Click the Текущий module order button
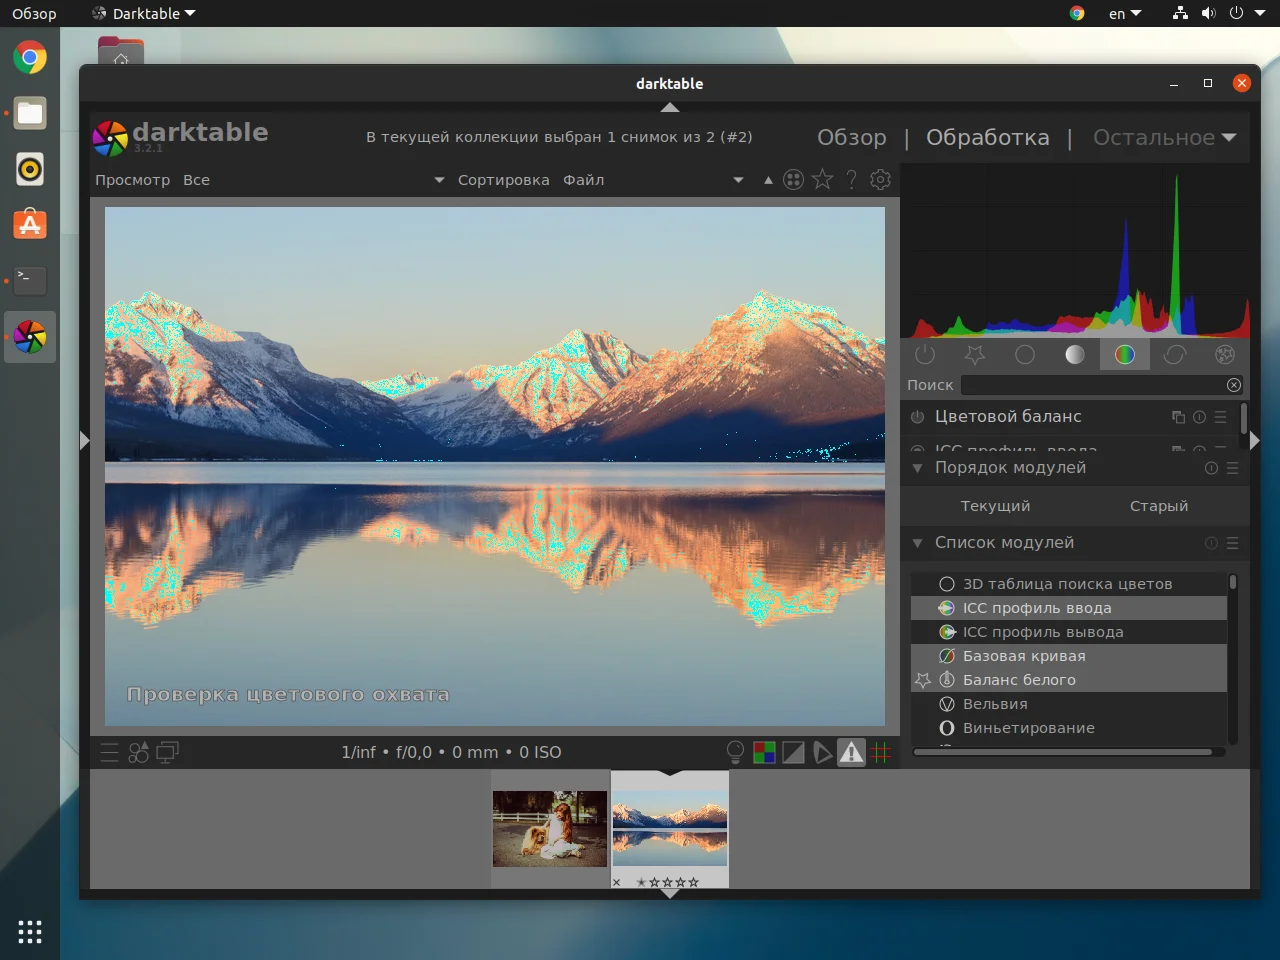1280x960 pixels. click(x=995, y=506)
